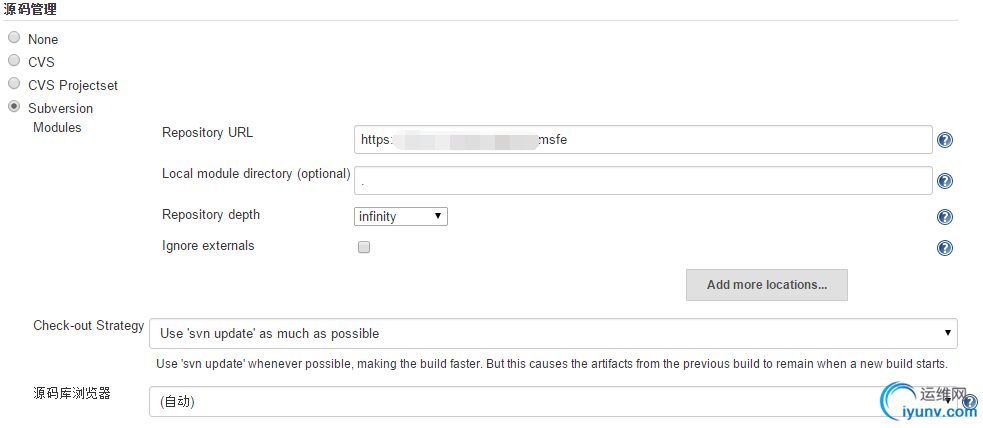
Task: Open help for Repository URL field
Action: click(x=945, y=140)
